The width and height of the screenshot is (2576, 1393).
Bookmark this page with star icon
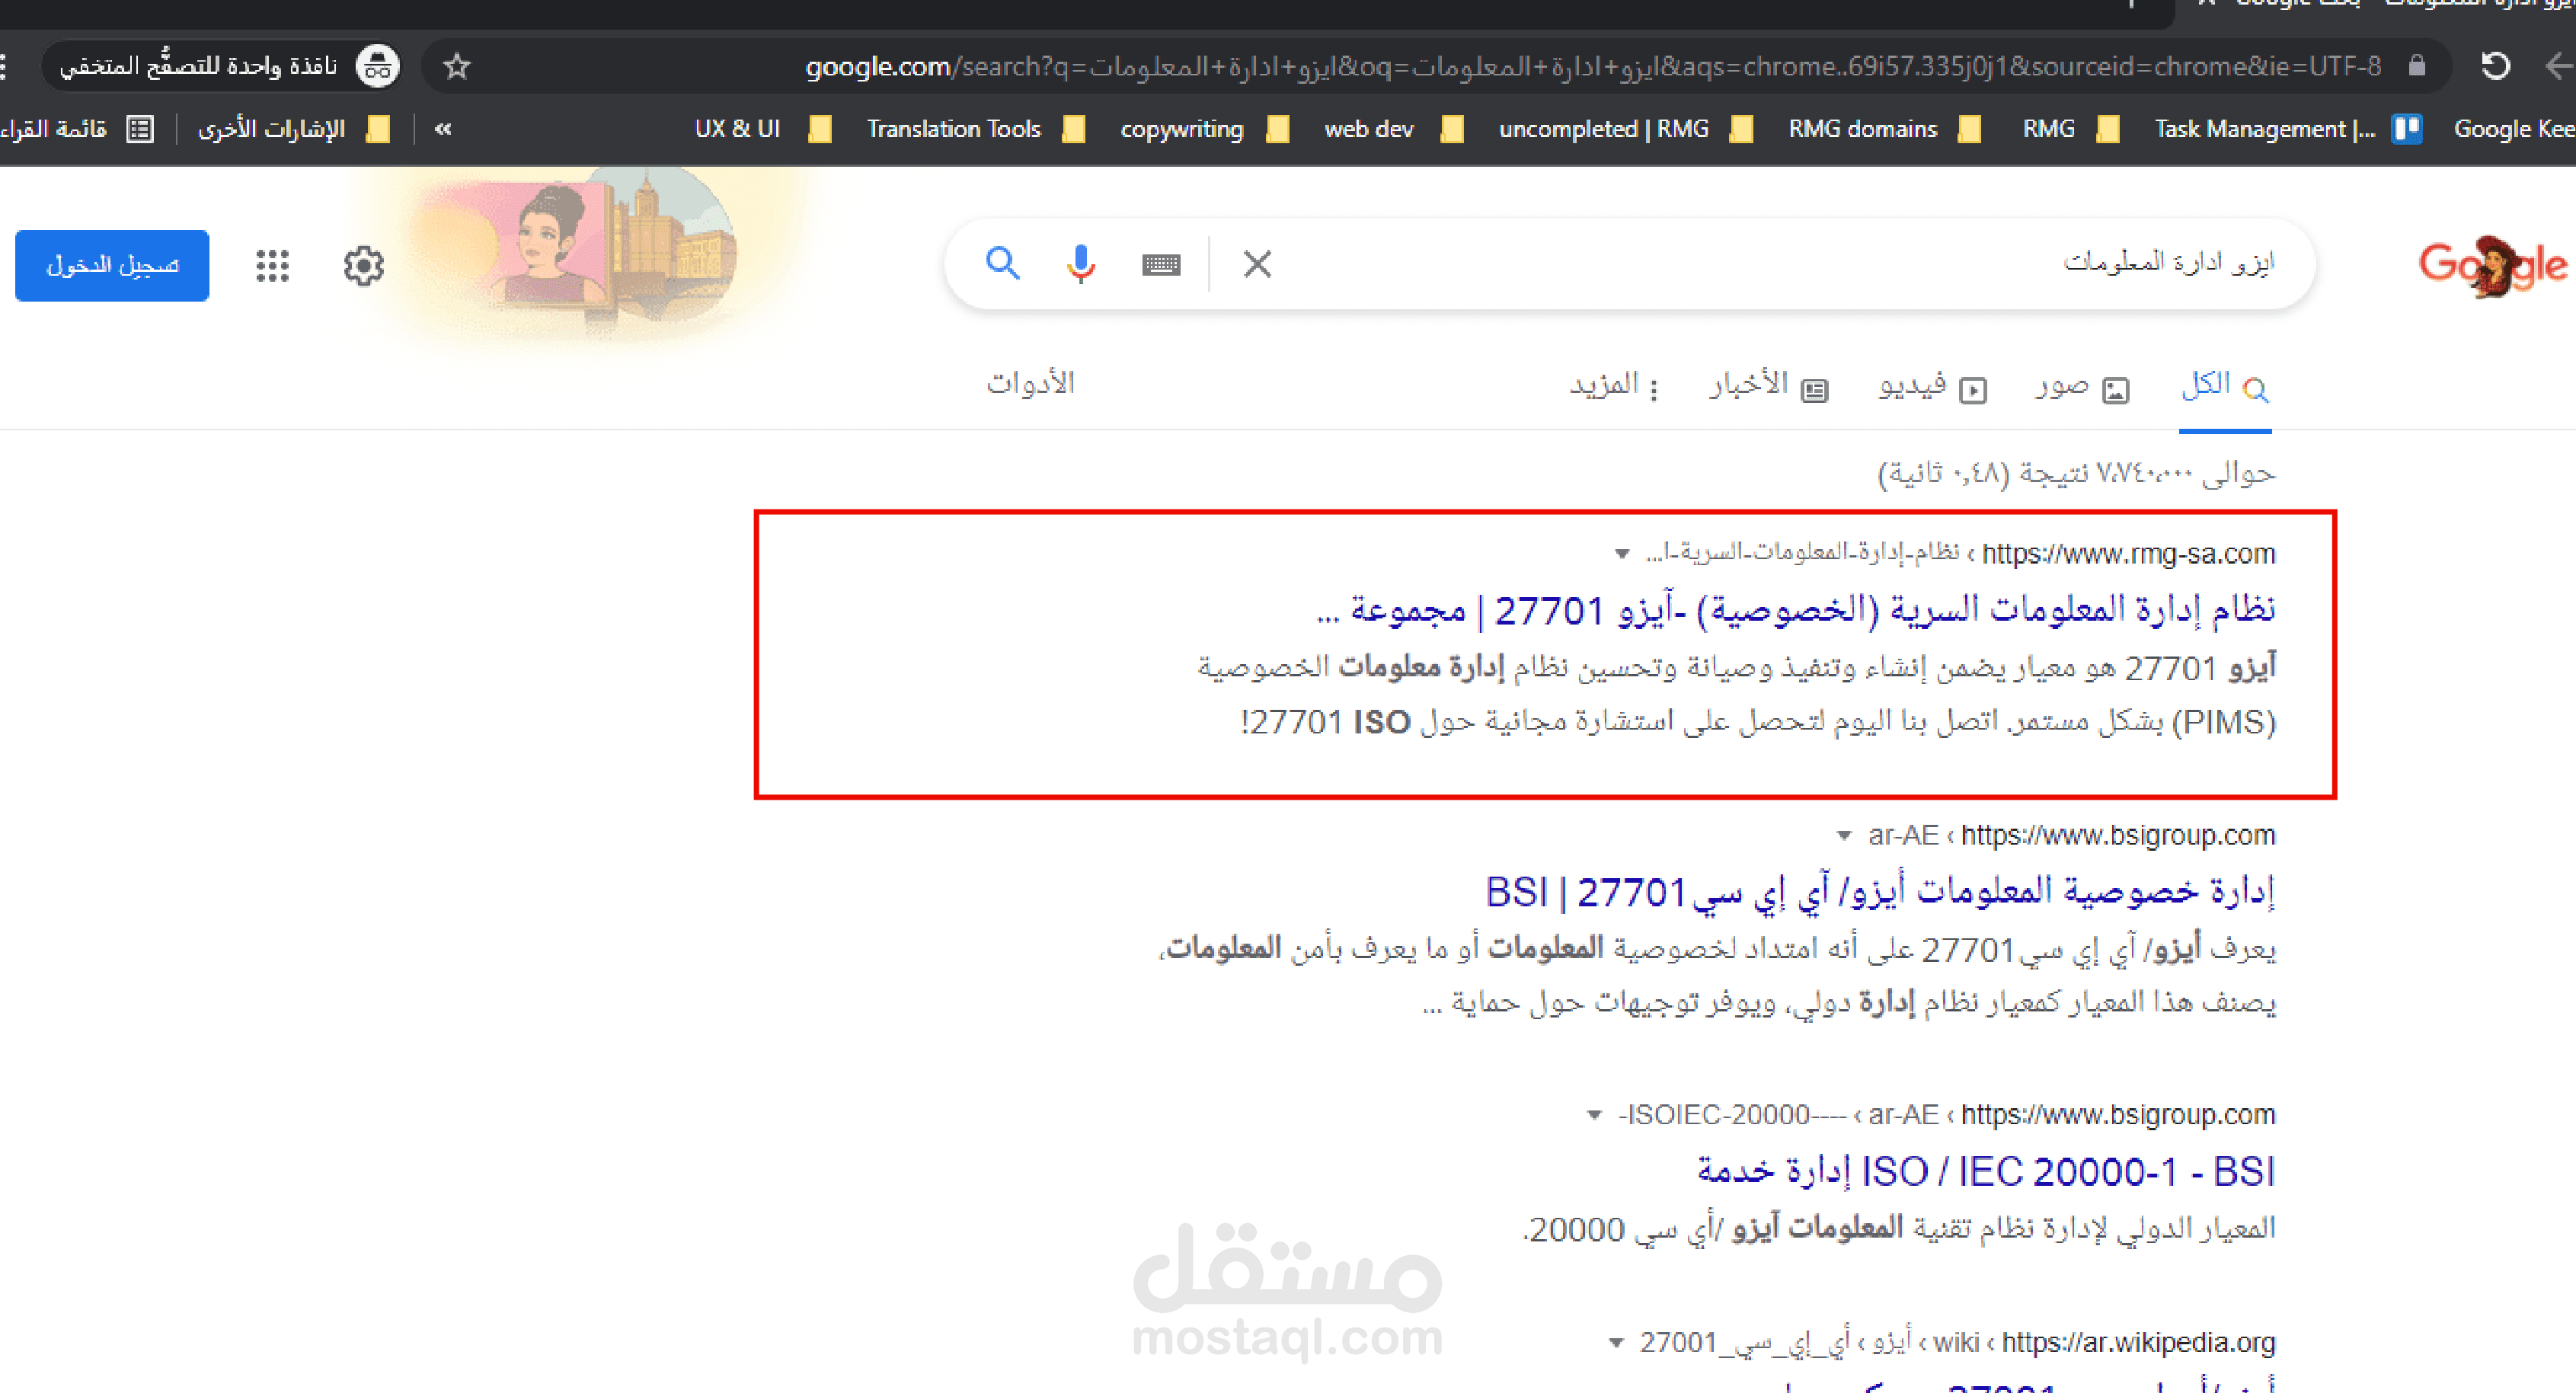point(457,66)
